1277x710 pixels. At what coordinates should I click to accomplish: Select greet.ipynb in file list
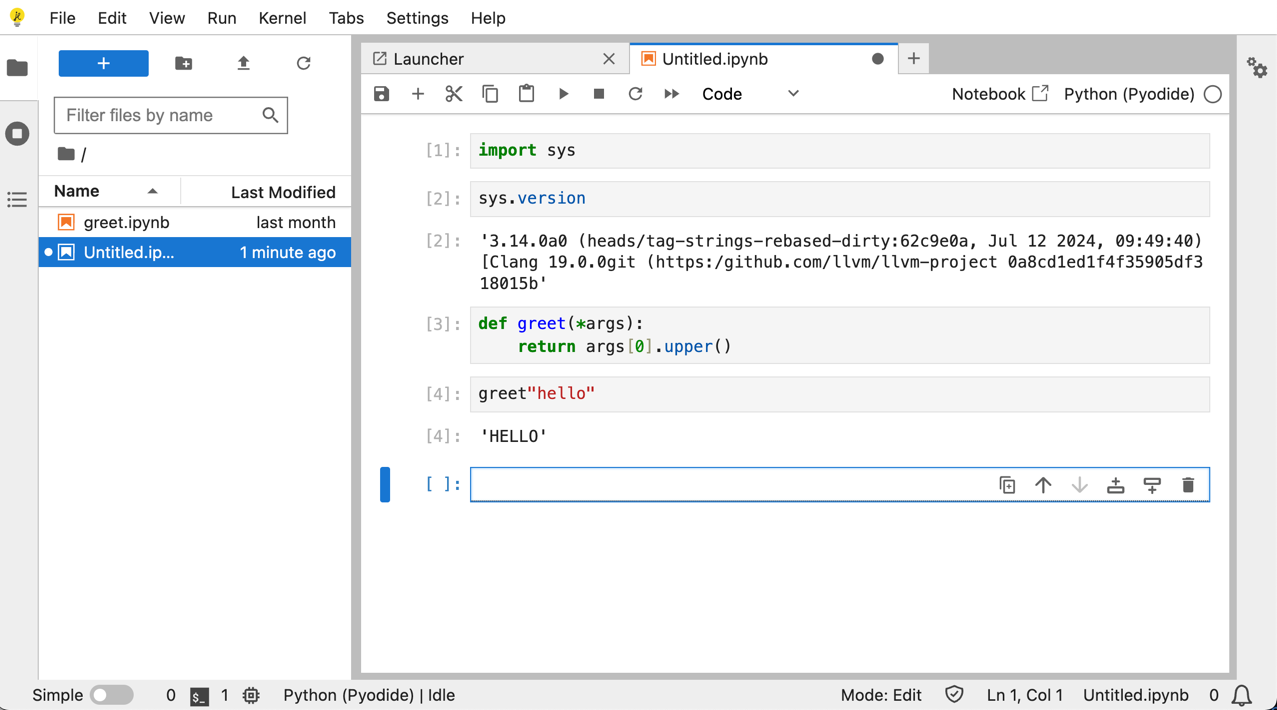[195, 222]
